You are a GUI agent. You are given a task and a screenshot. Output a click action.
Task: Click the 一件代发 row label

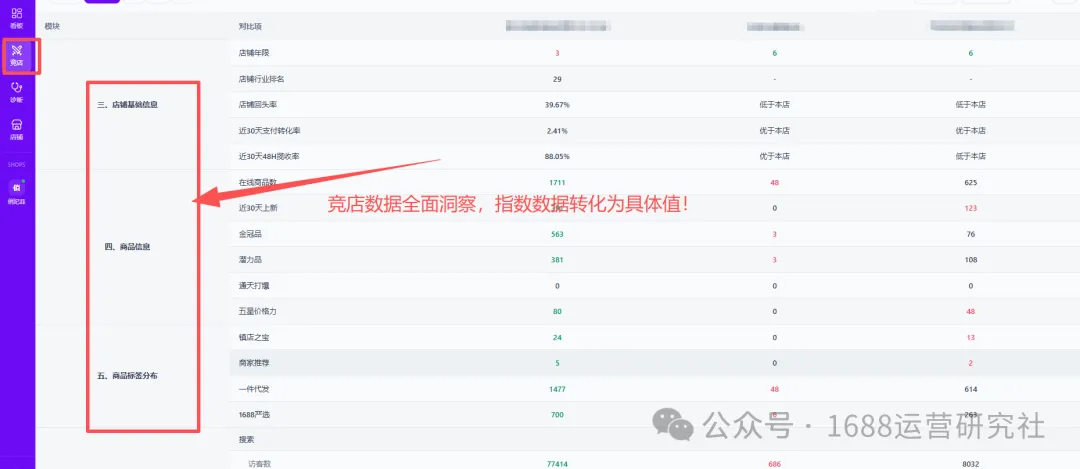point(253,389)
